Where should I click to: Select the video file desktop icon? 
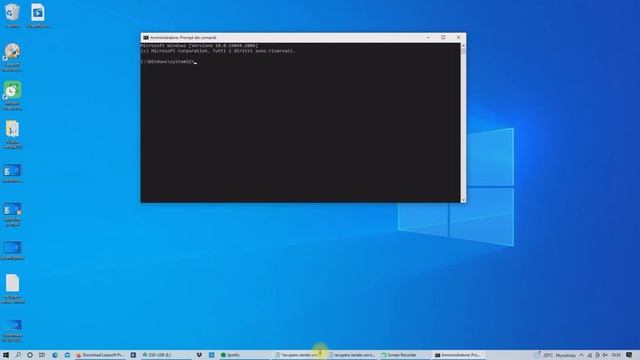coord(38,16)
